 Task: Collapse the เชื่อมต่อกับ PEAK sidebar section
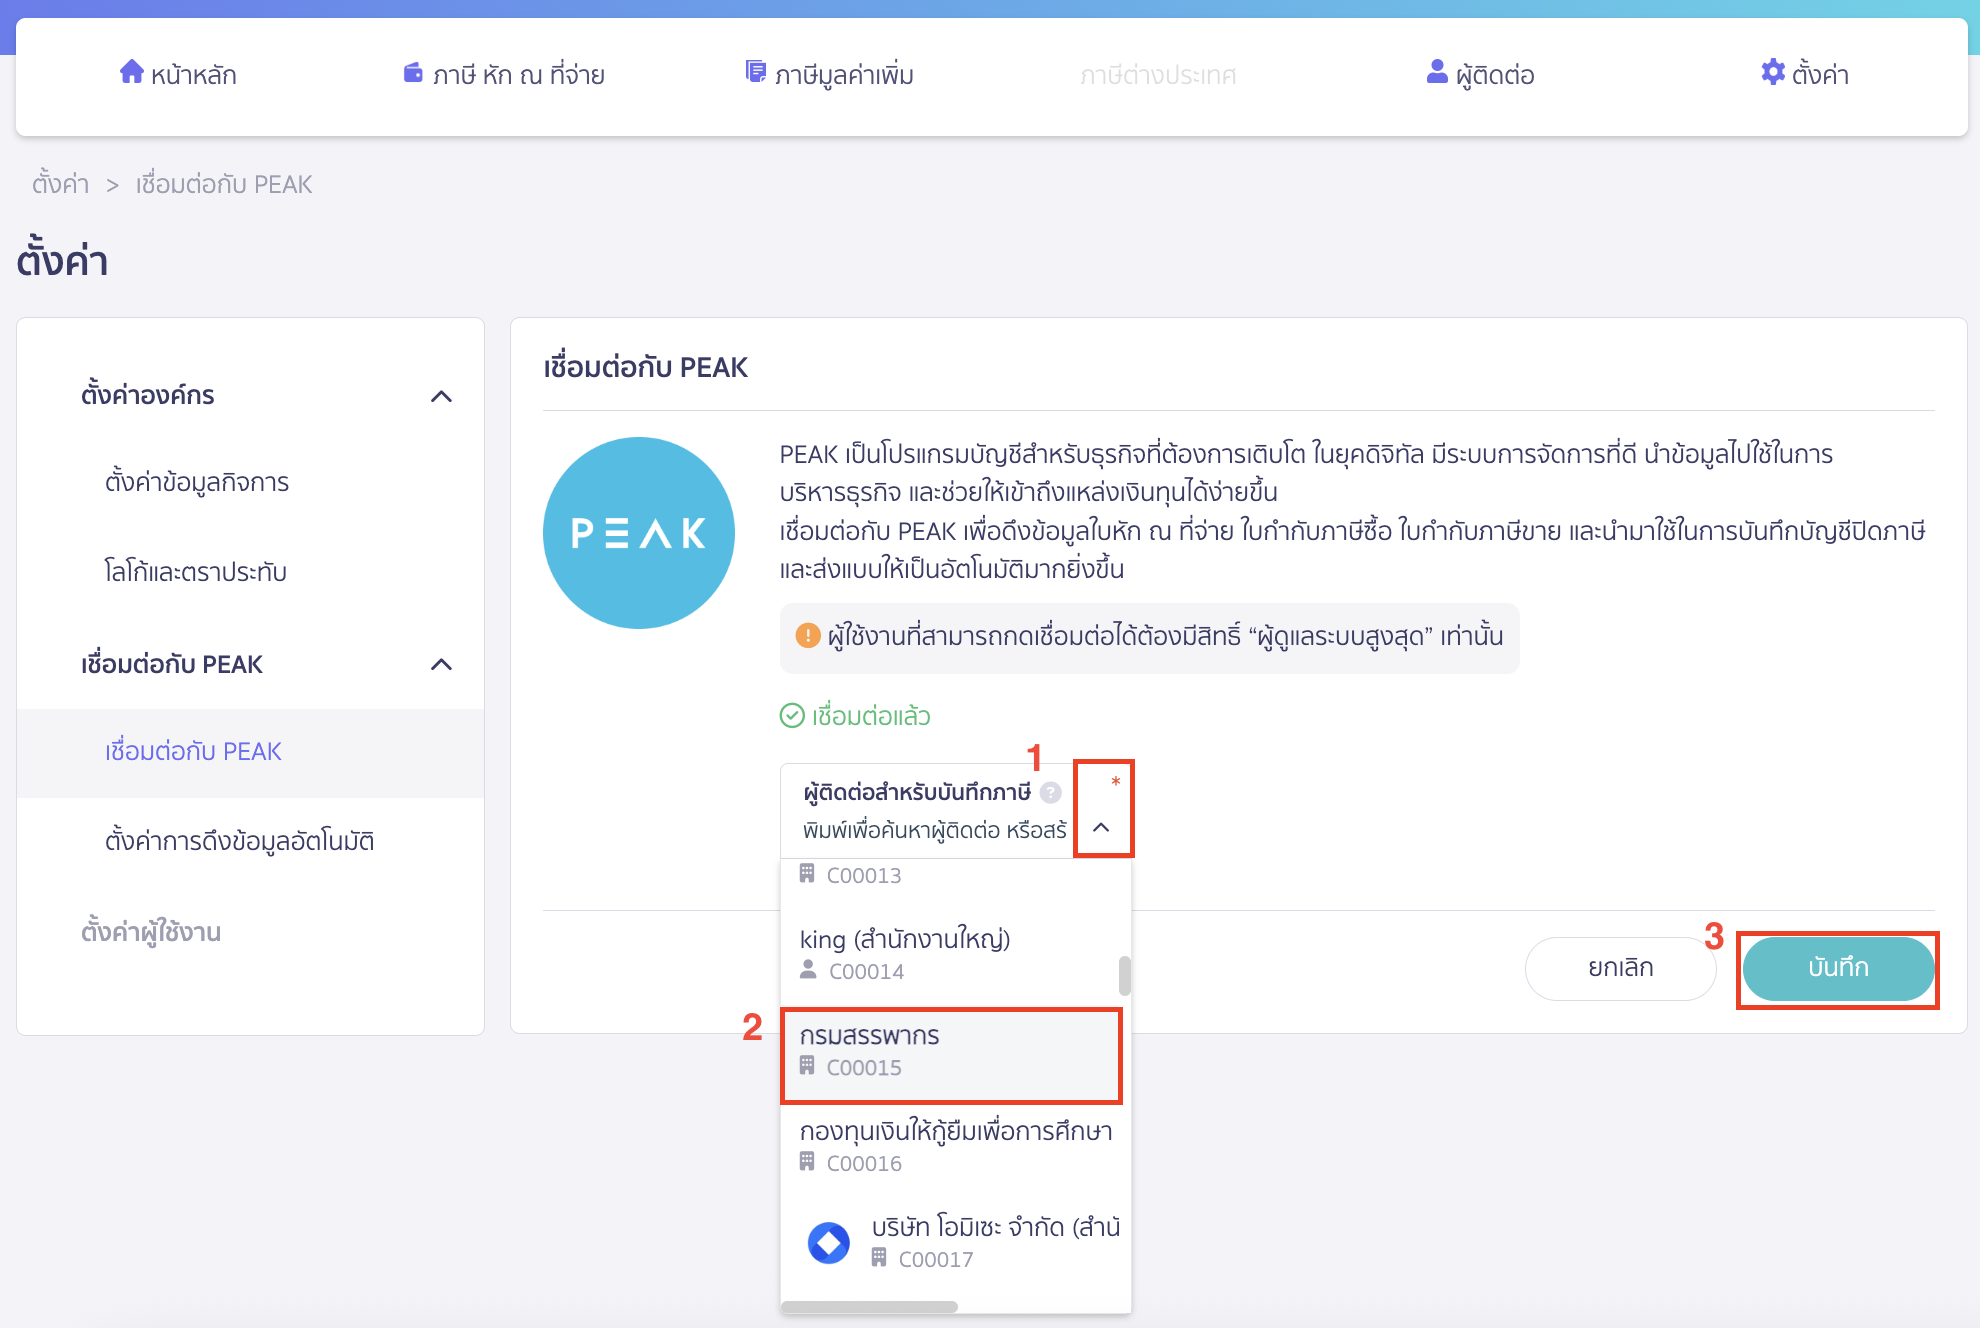pos(441,665)
